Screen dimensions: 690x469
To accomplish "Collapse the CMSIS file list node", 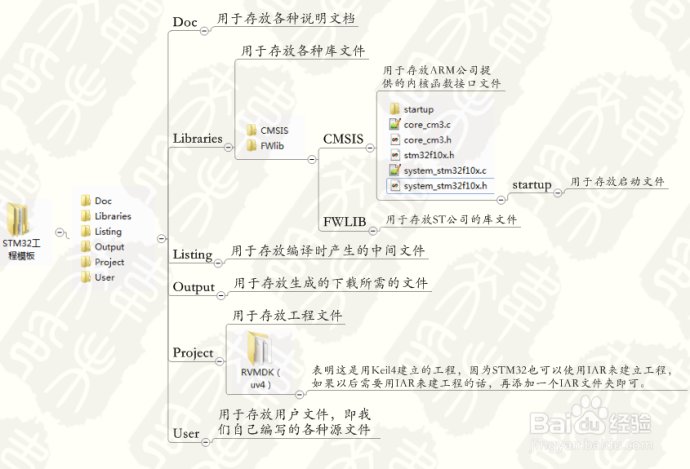I will coord(501,200).
